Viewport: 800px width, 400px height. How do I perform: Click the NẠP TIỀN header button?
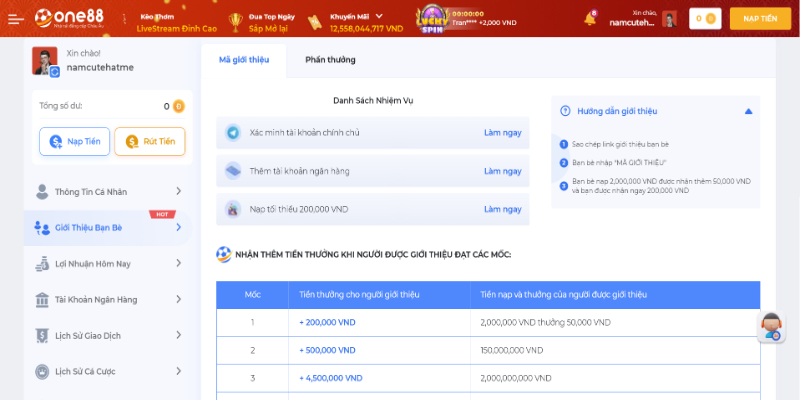tap(760, 19)
